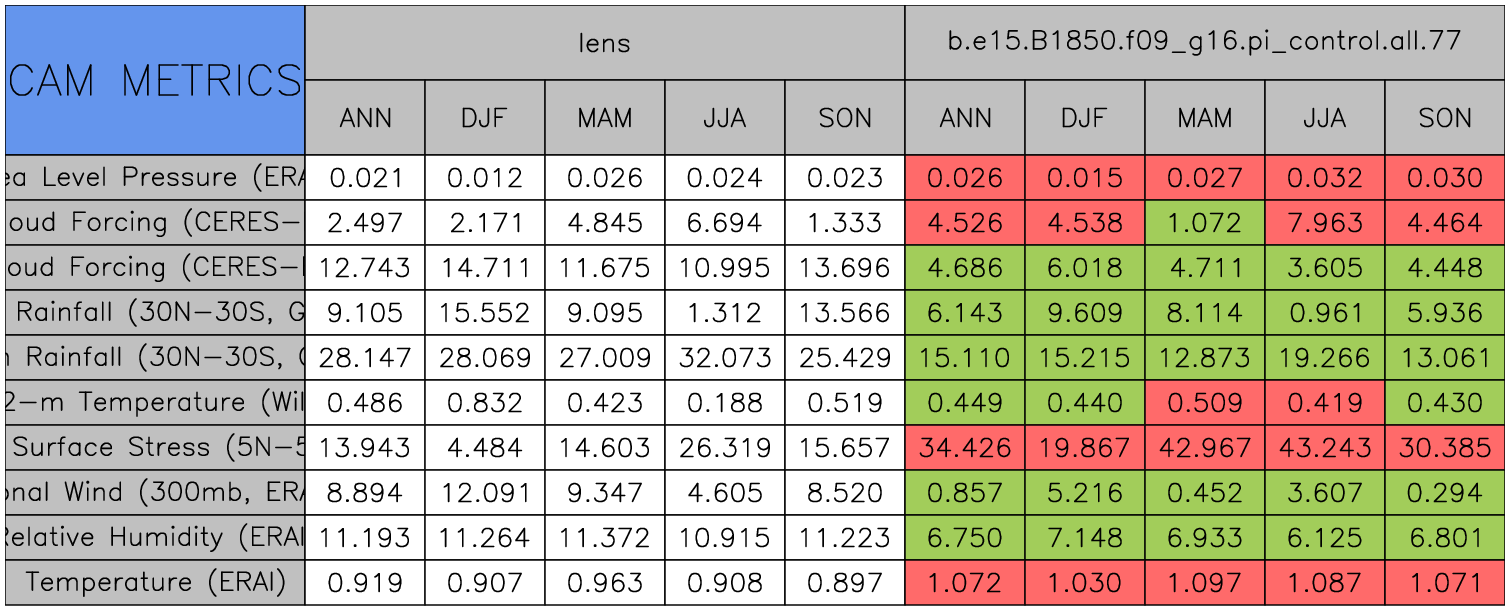The width and height of the screenshot is (1510, 611).
Task: Select the DJF column header under lens
Action: [x=484, y=118]
